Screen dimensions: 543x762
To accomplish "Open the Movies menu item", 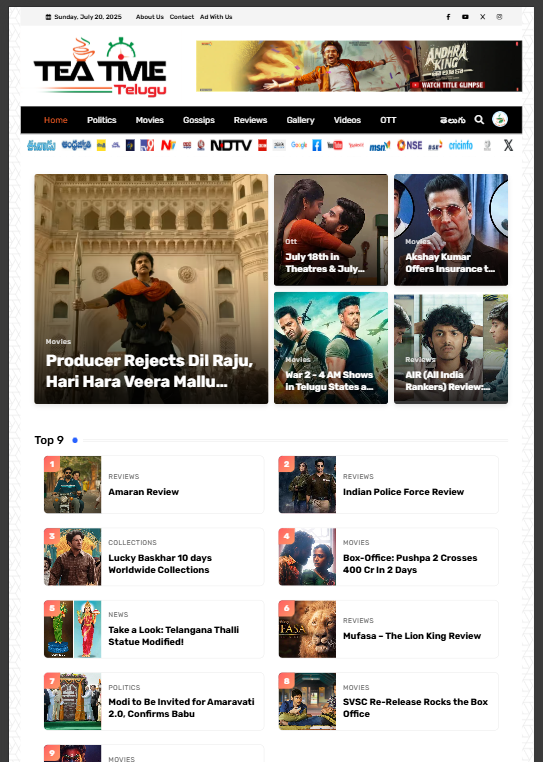I will point(150,120).
